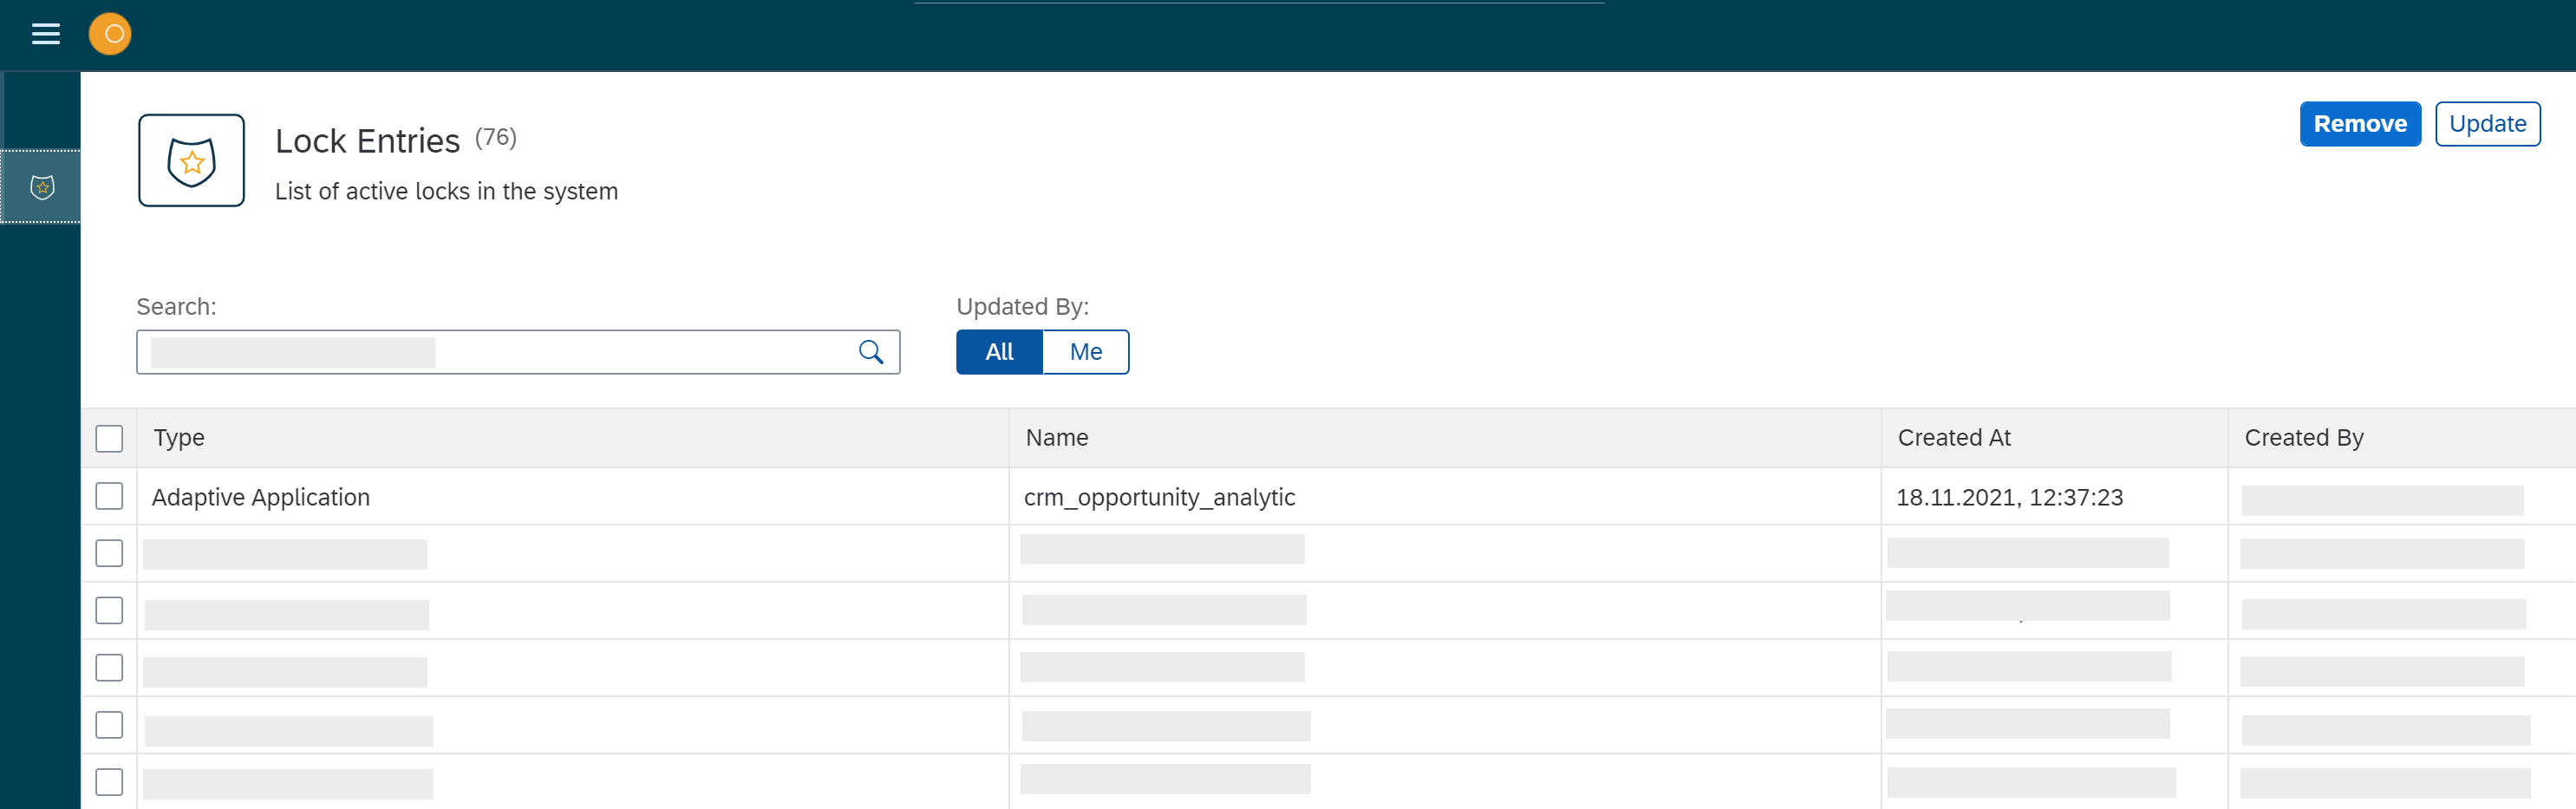Click the search magnifier icon
The image size is (2576, 809).
[871, 352]
